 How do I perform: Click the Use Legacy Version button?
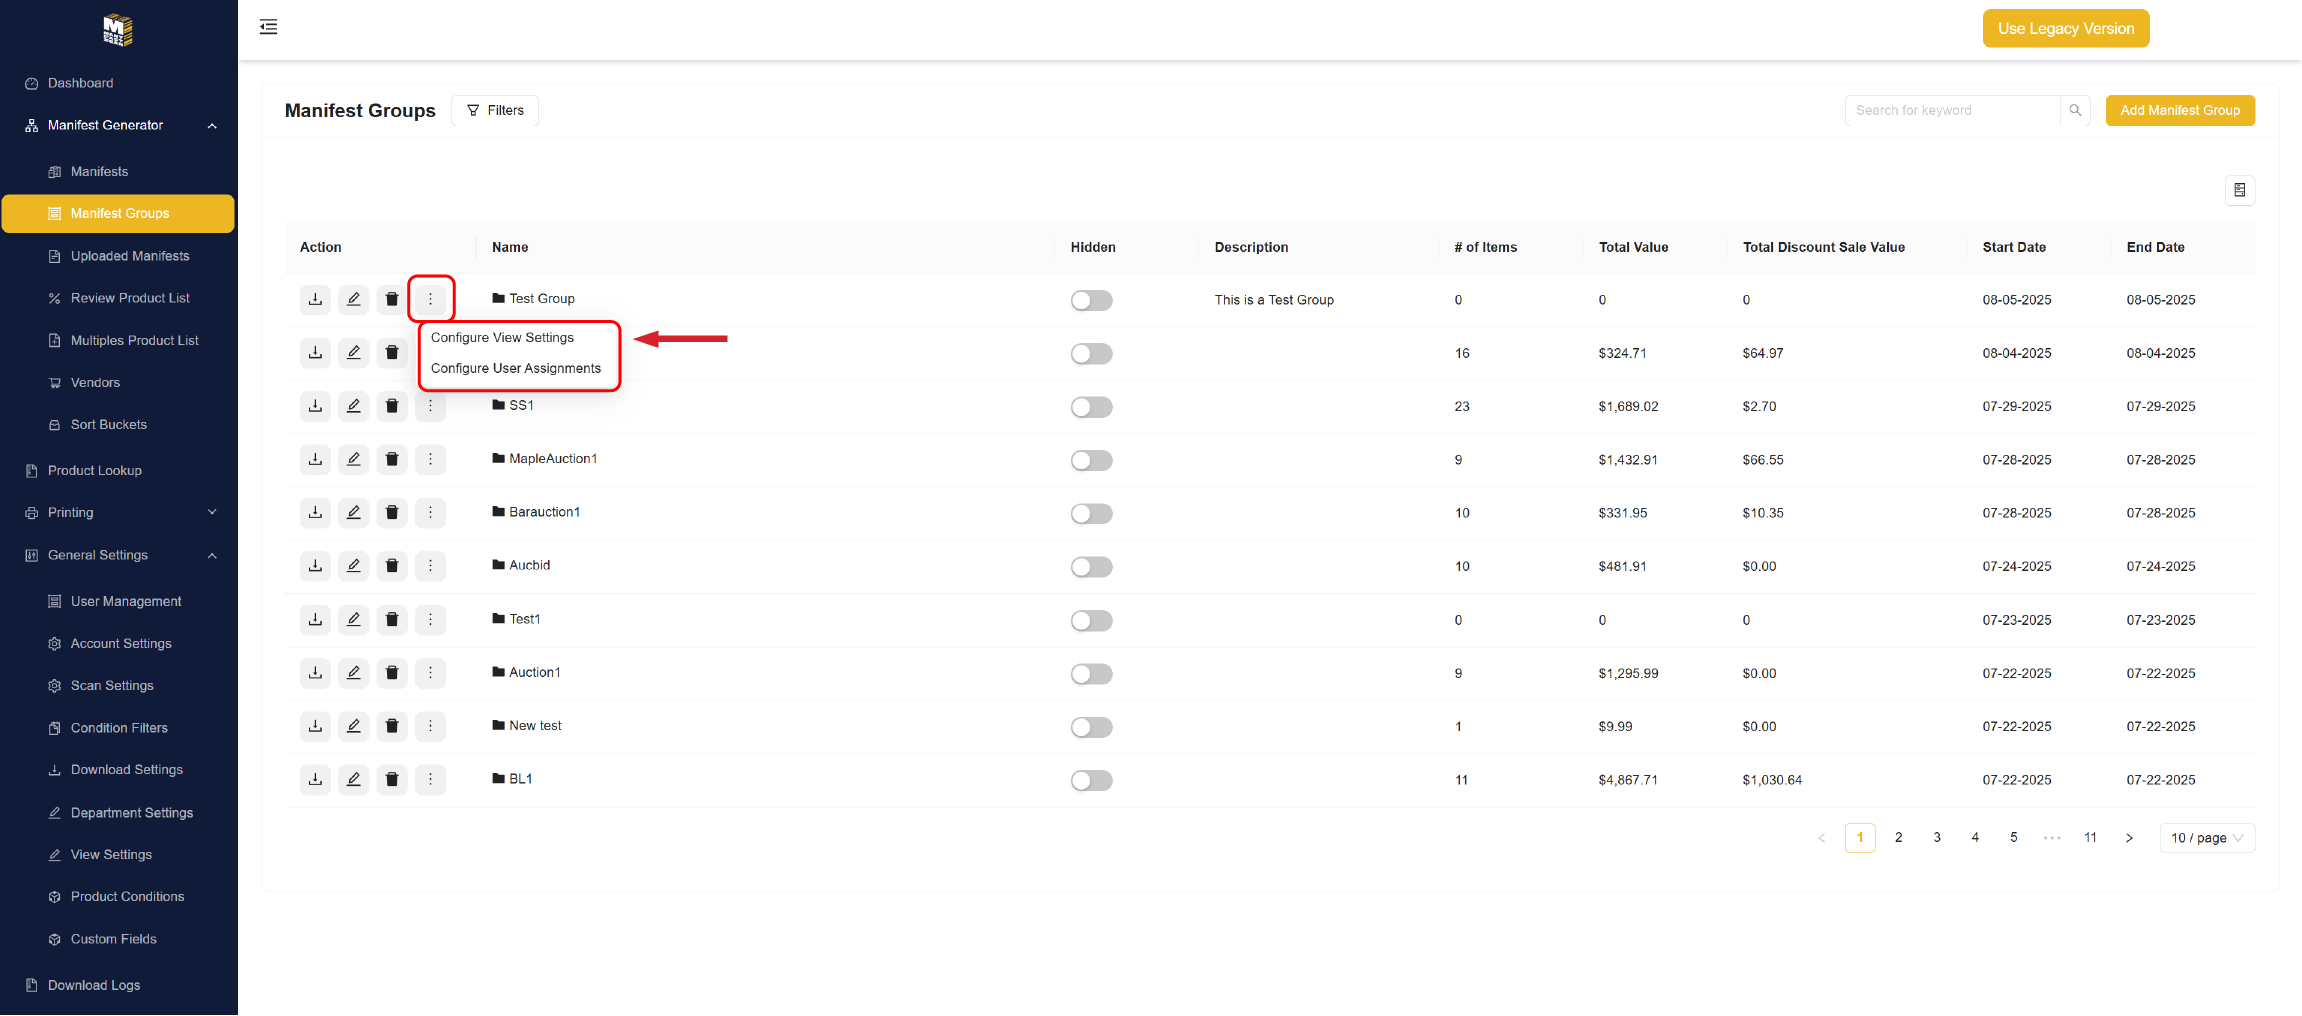pyautogui.click(x=2065, y=28)
